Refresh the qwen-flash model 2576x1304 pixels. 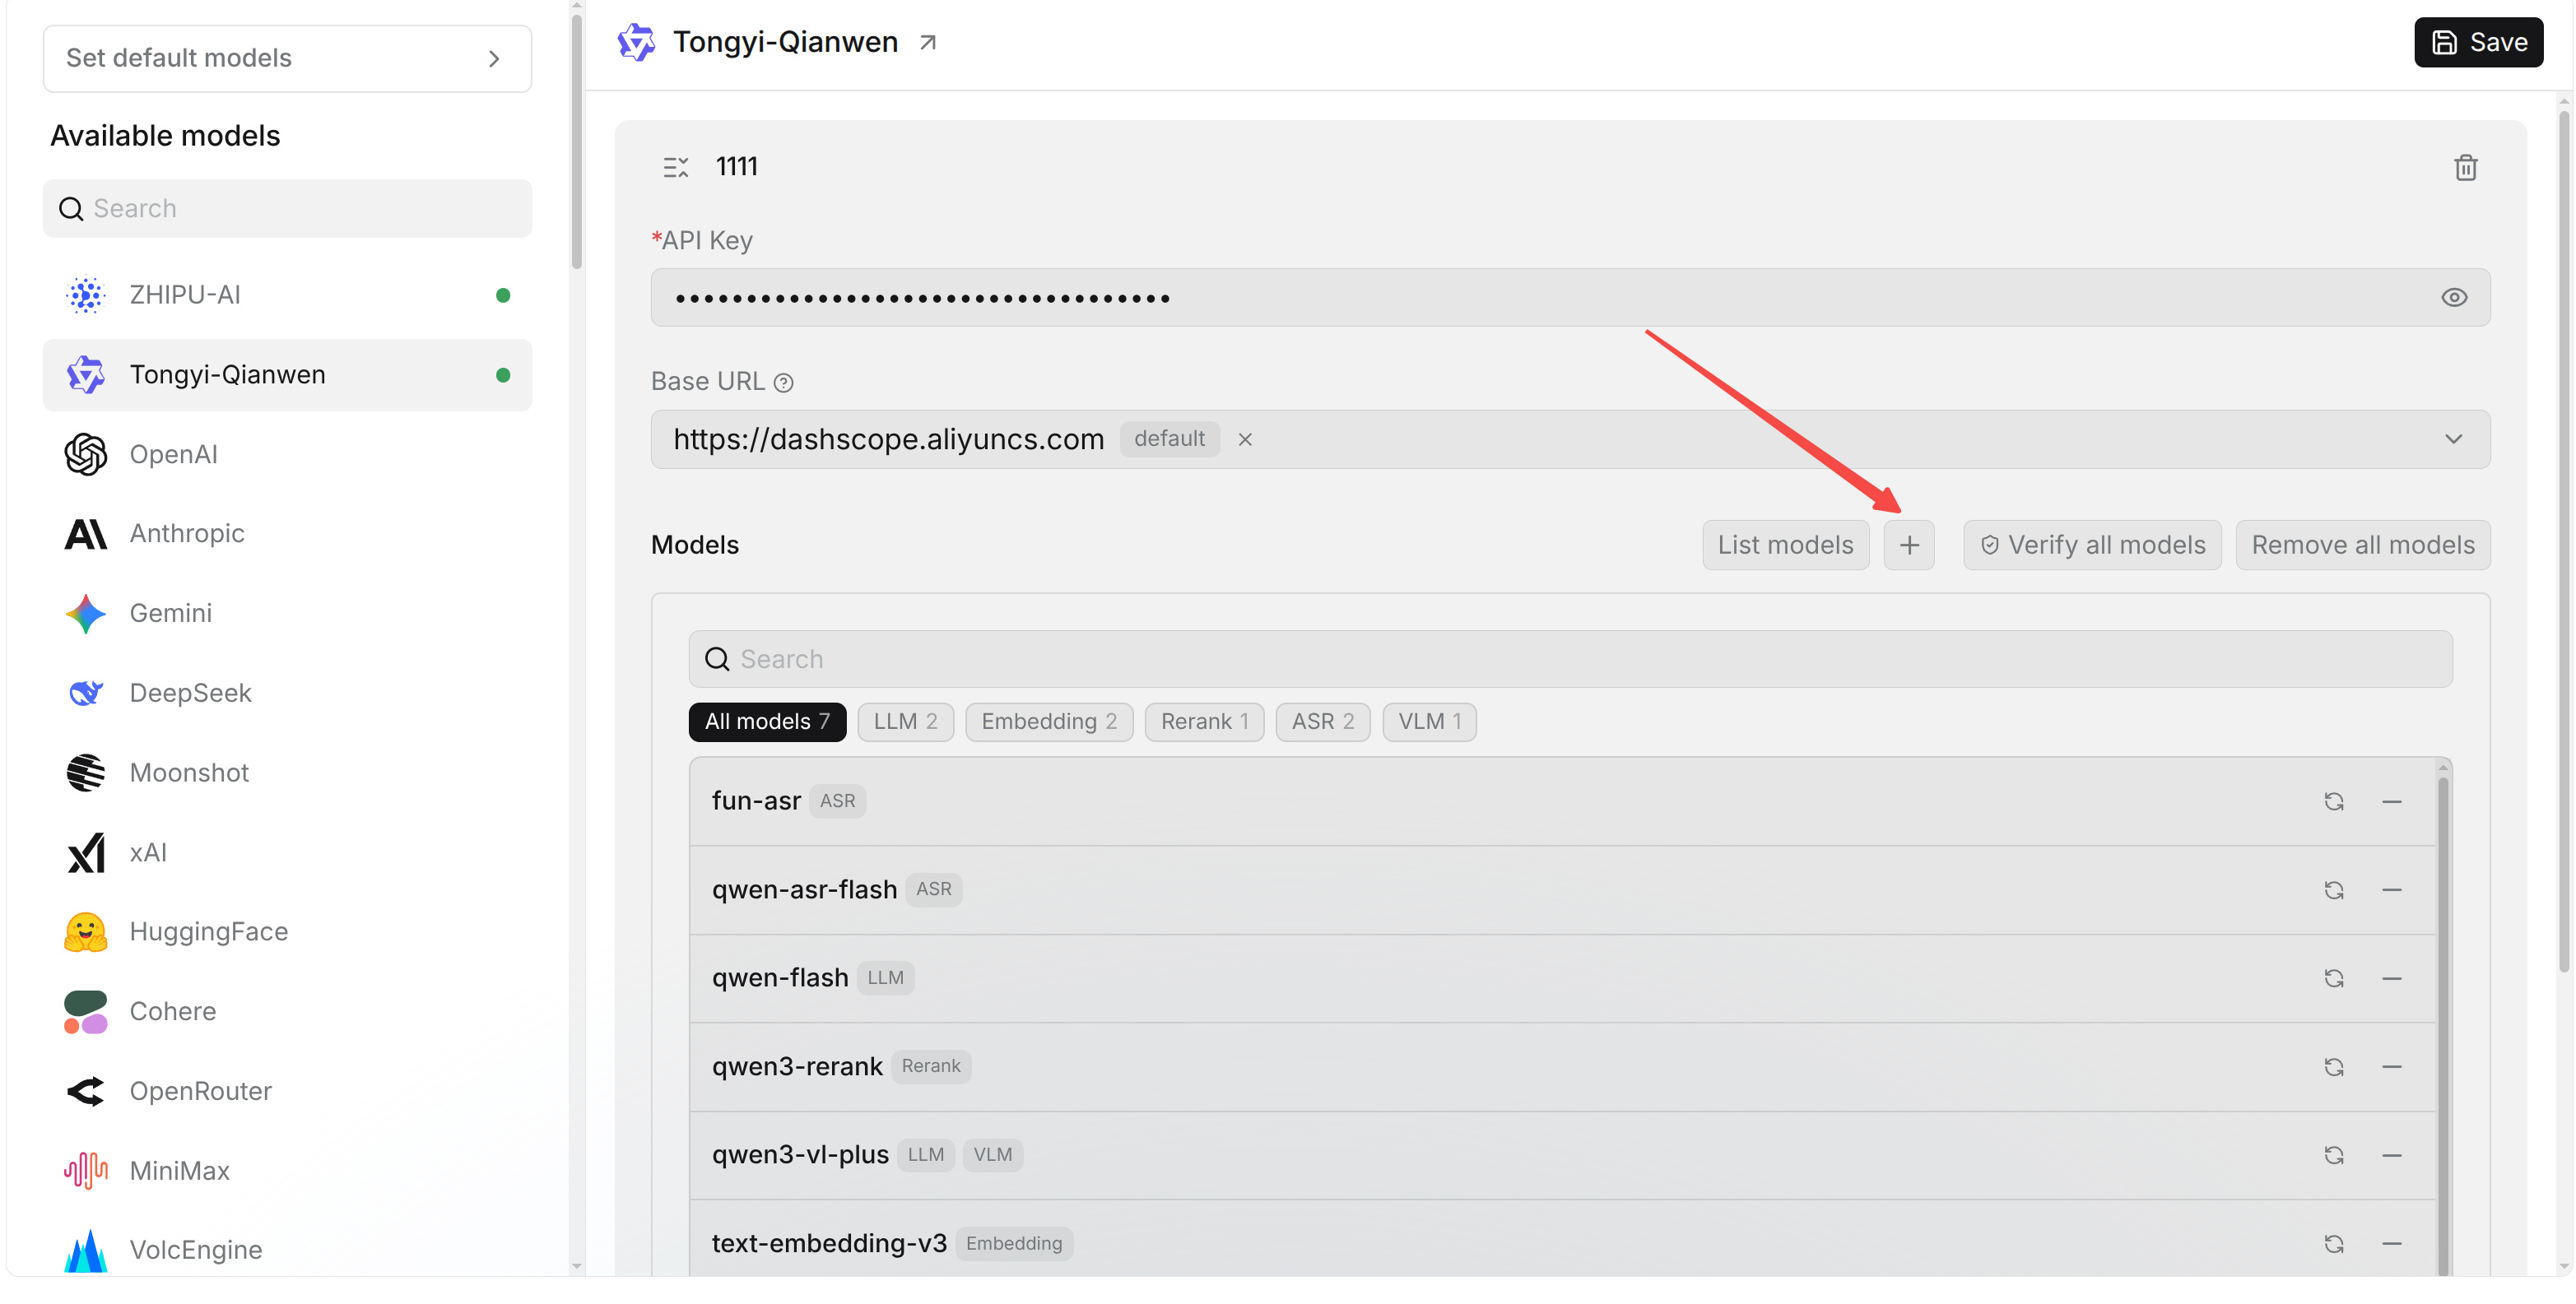pyautogui.click(x=2333, y=979)
